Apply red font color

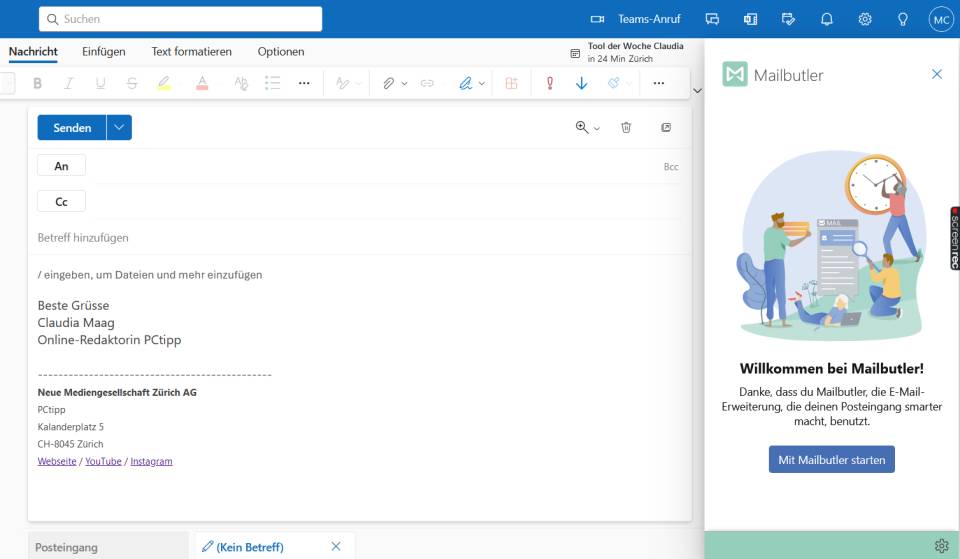coord(202,83)
